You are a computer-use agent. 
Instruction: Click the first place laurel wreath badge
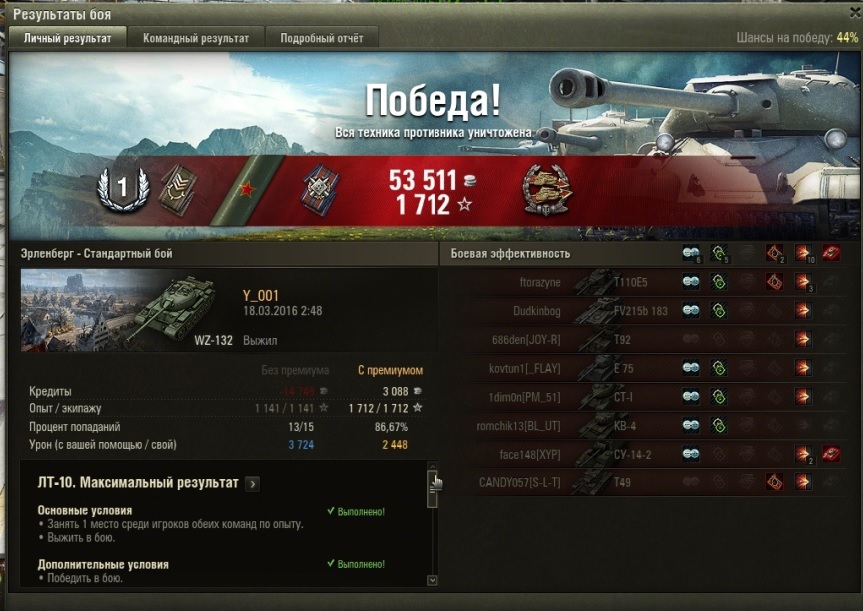coord(123,189)
